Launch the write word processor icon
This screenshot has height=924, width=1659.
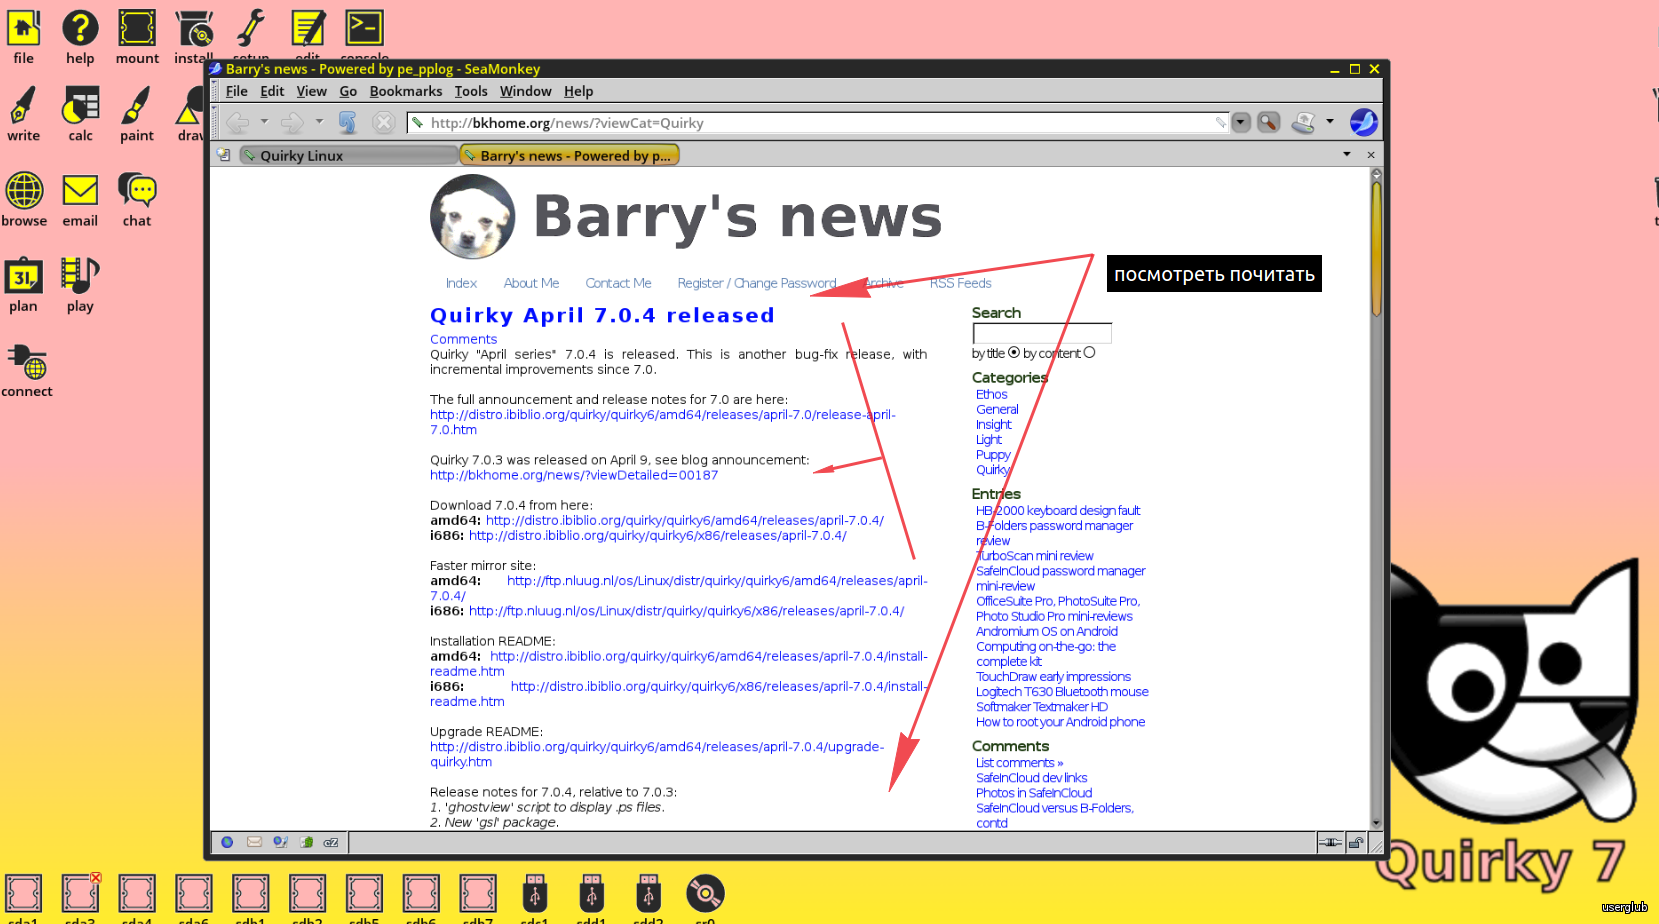[24, 114]
